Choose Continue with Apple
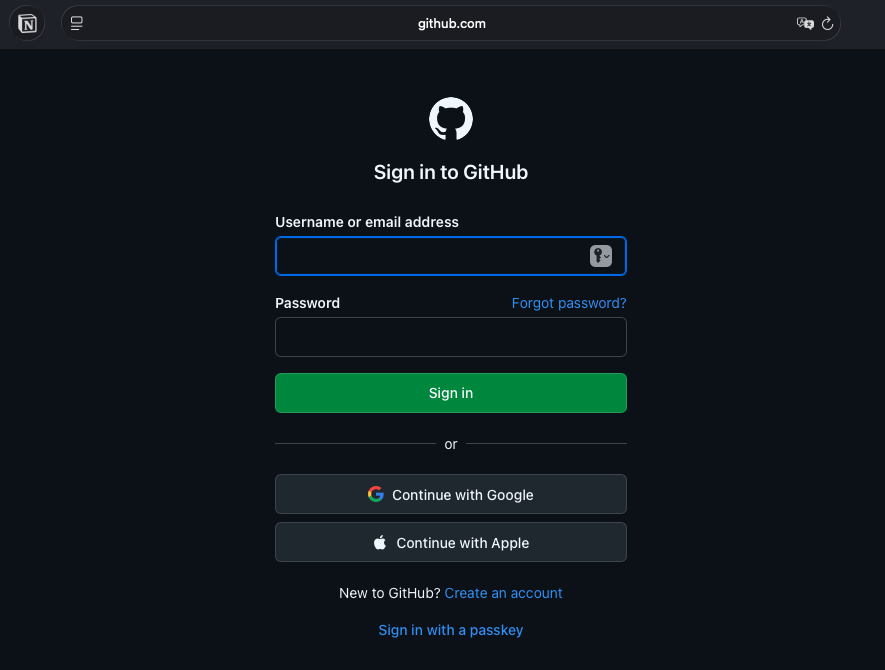The height and width of the screenshot is (670, 885). pos(451,543)
